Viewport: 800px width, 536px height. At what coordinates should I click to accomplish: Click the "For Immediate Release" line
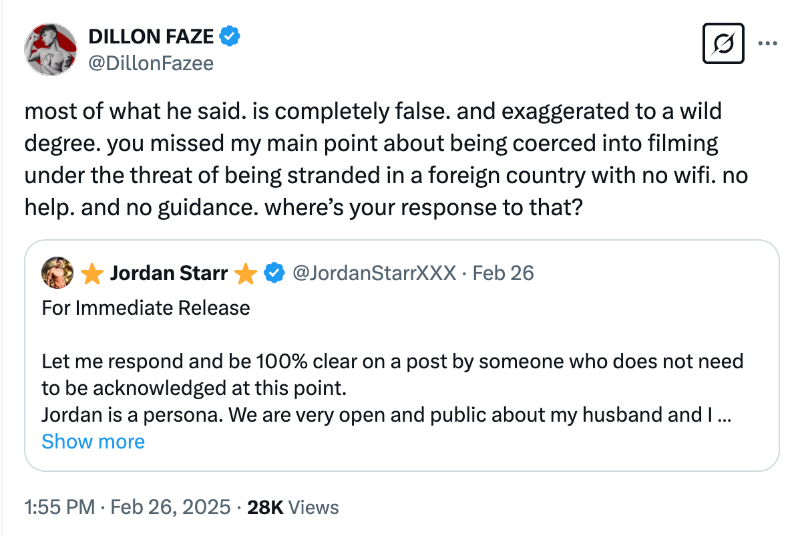tap(146, 307)
